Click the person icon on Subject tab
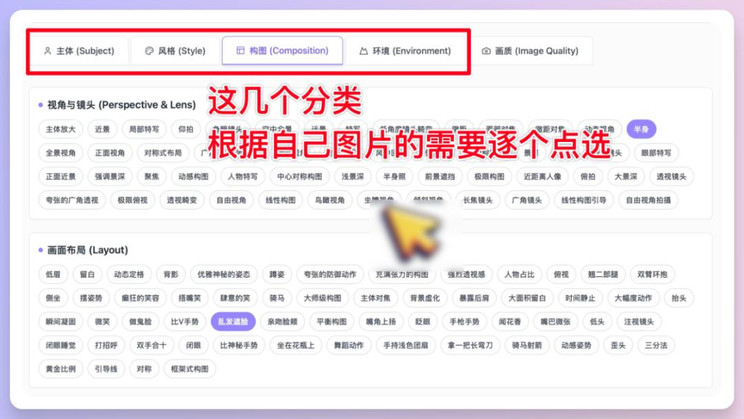This screenshot has height=419, width=744. (47, 51)
